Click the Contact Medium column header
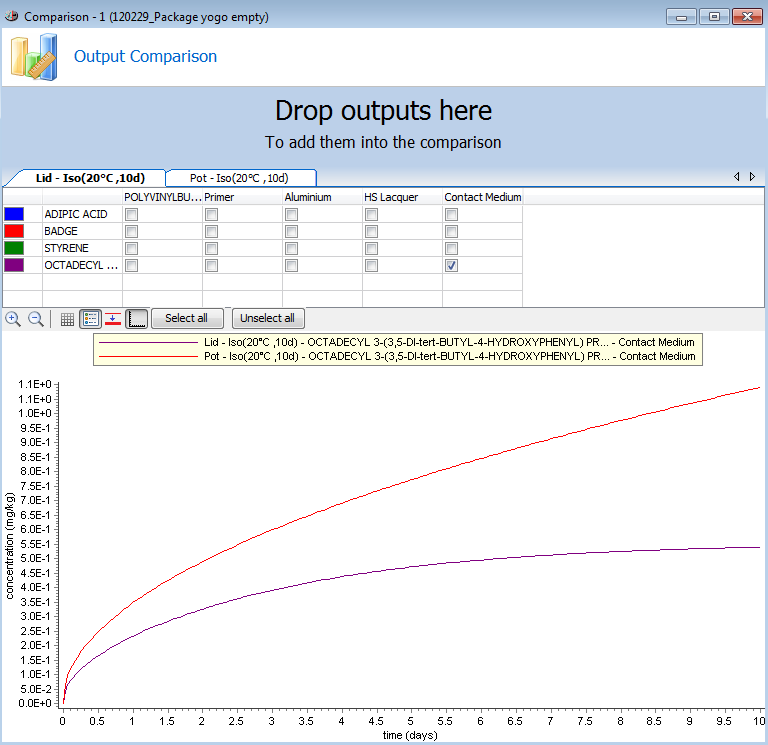The width and height of the screenshot is (768, 745). coord(482,197)
